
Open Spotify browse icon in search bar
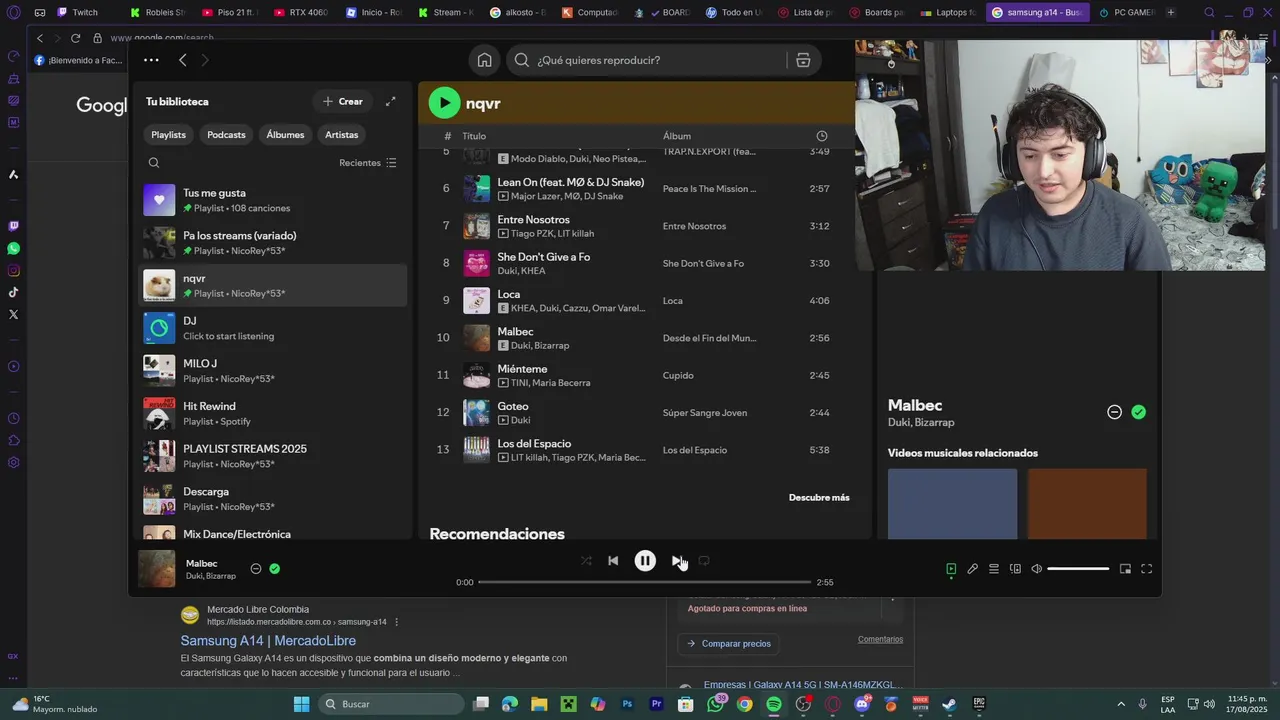(x=803, y=60)
